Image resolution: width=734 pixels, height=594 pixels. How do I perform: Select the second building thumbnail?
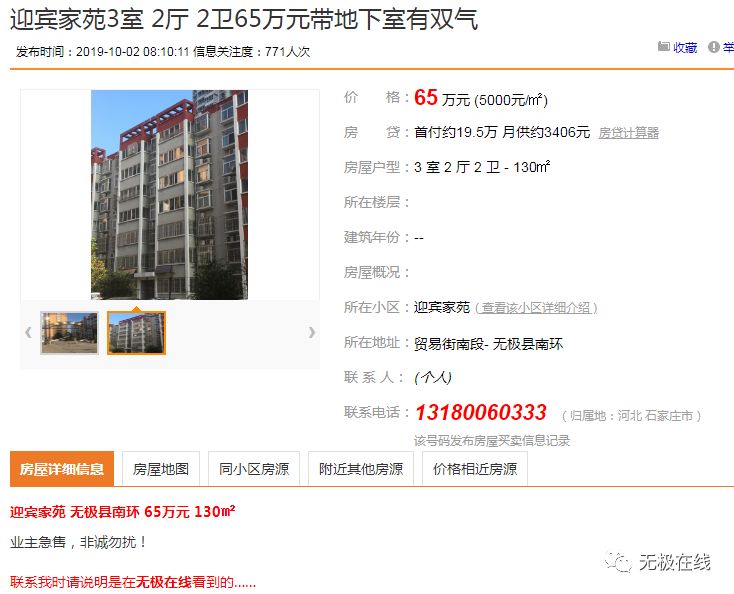136,333
